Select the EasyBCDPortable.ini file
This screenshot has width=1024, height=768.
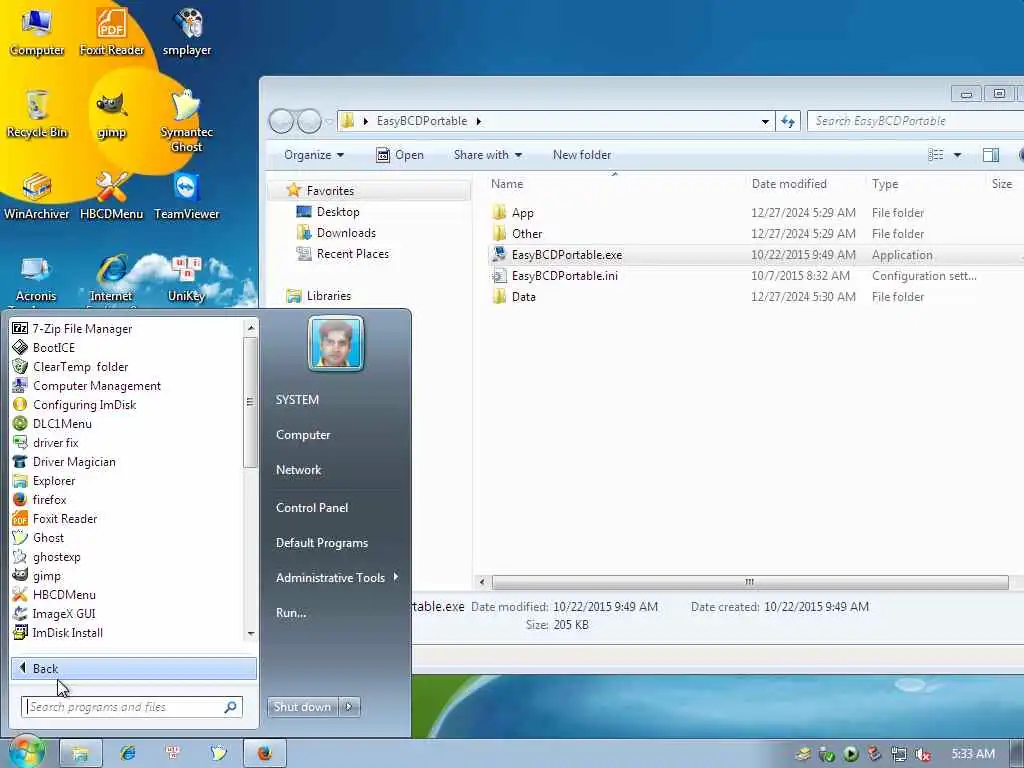(x=564, y=276)
